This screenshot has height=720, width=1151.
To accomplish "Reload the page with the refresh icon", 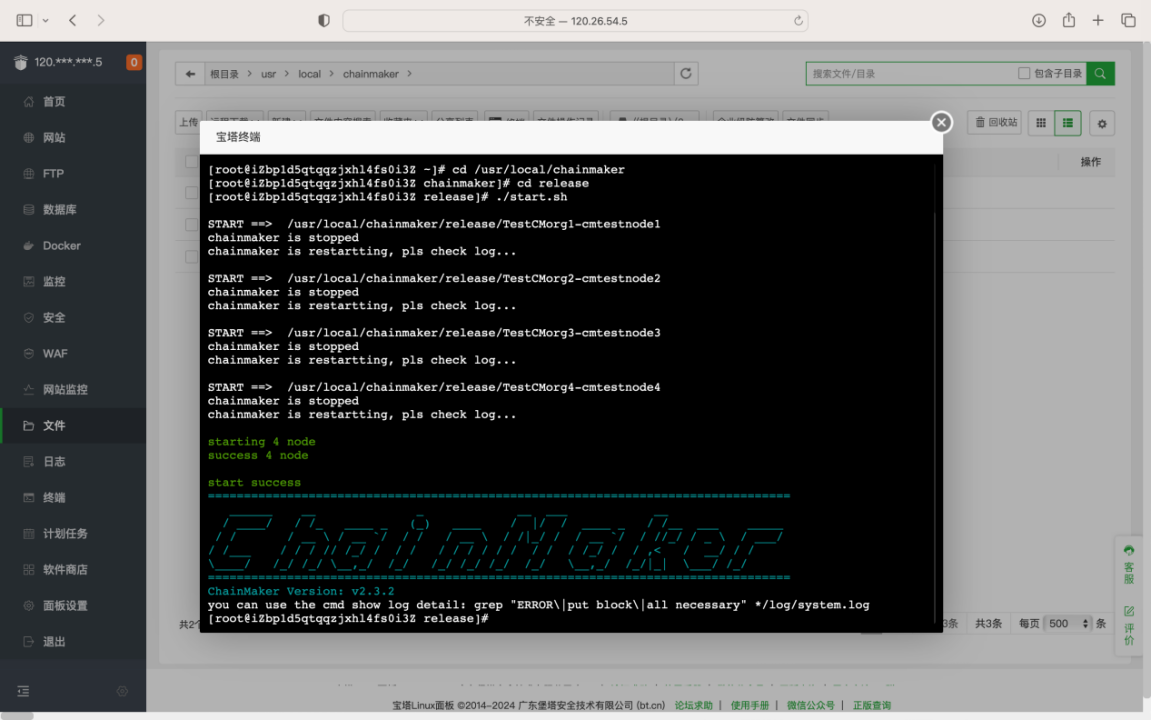I will pyautogui.click(x=798, y=21).
